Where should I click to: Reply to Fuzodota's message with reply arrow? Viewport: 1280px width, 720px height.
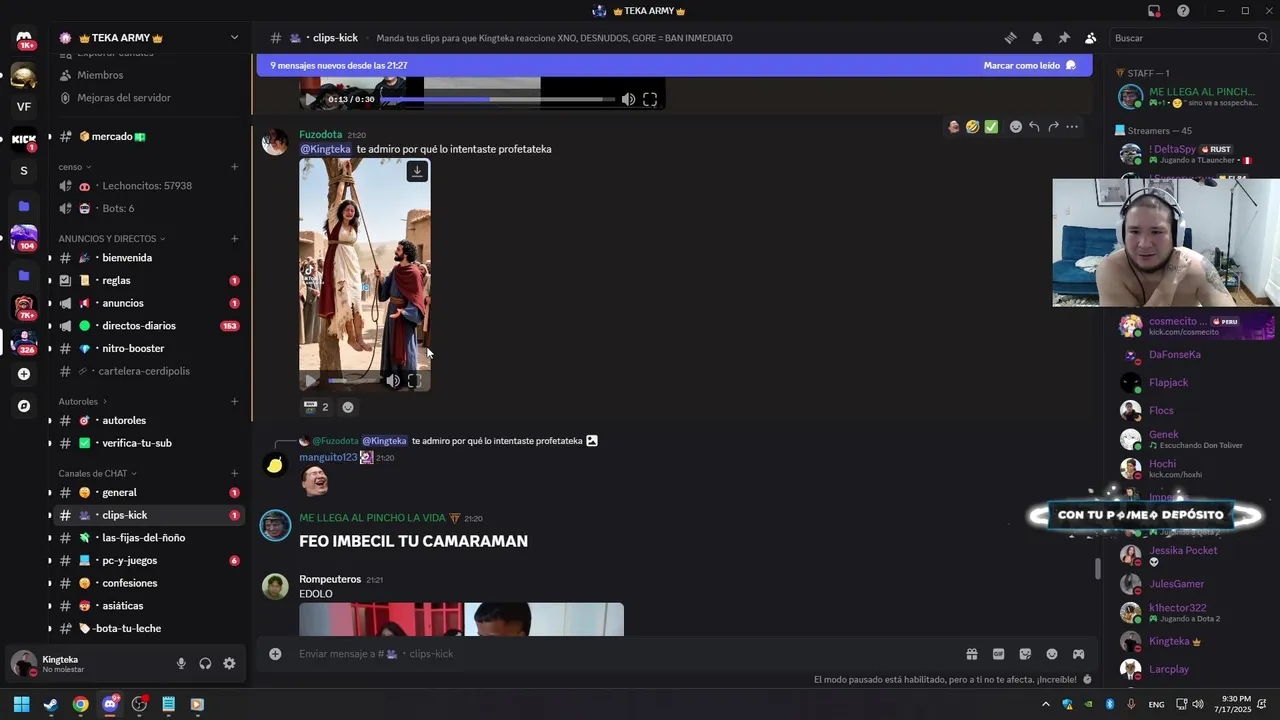[1034, 127]
